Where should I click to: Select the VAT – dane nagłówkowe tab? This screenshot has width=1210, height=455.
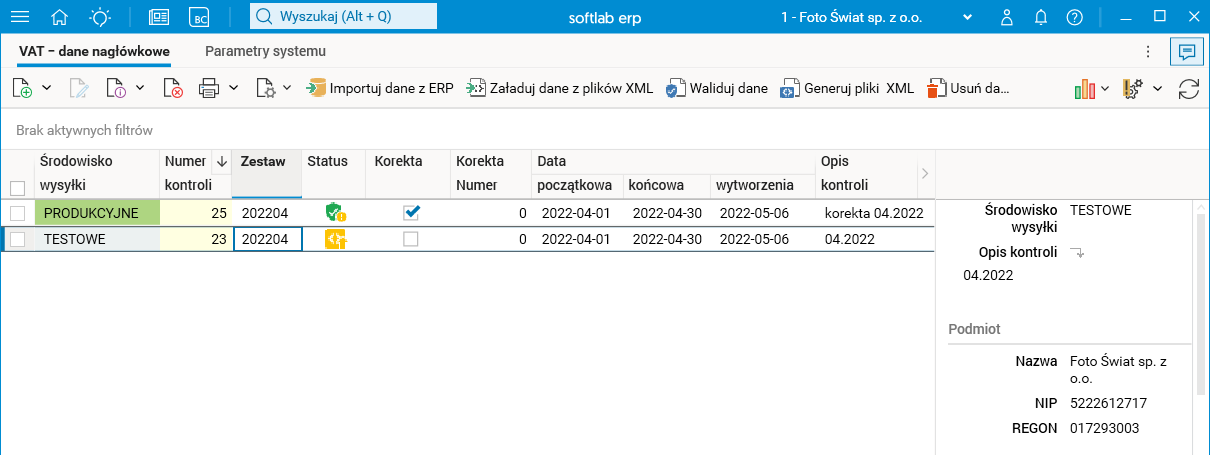point(94,51)
